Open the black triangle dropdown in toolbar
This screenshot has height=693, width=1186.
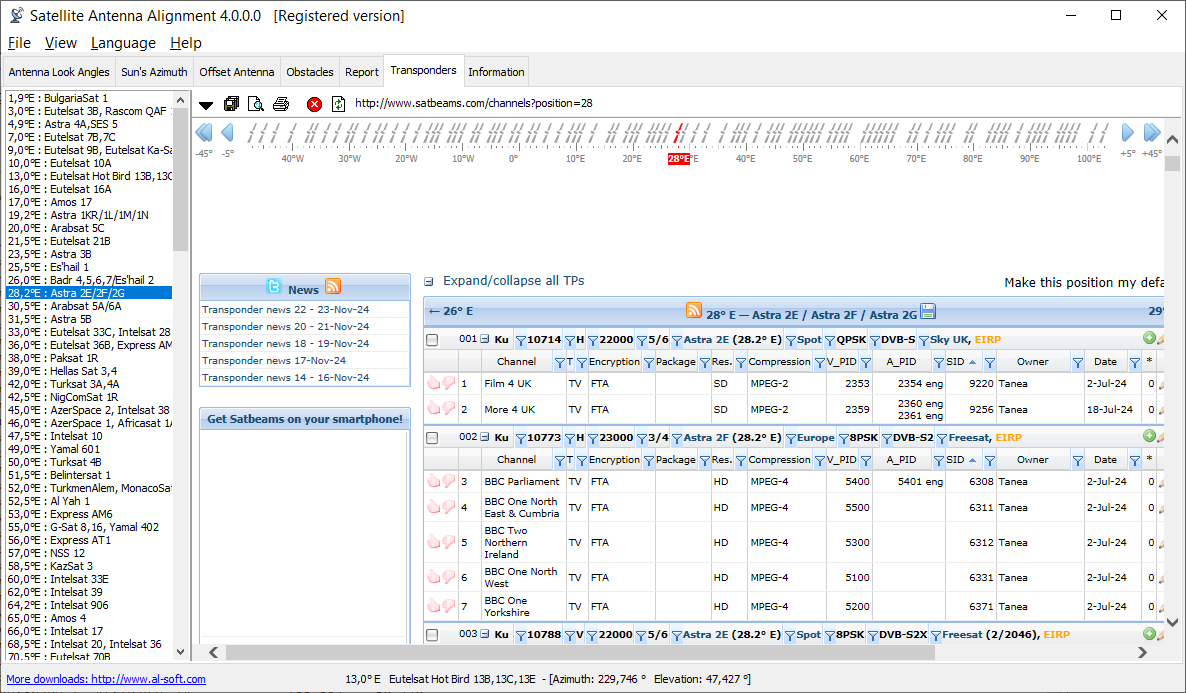206,105
